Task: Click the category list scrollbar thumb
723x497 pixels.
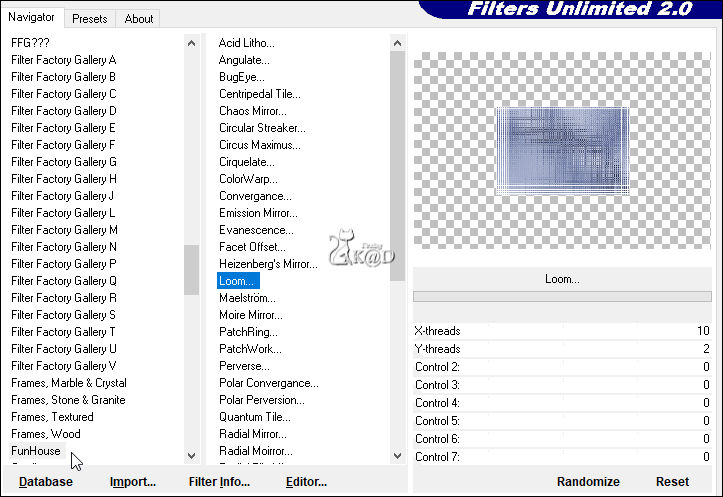Action: [191, 270]
